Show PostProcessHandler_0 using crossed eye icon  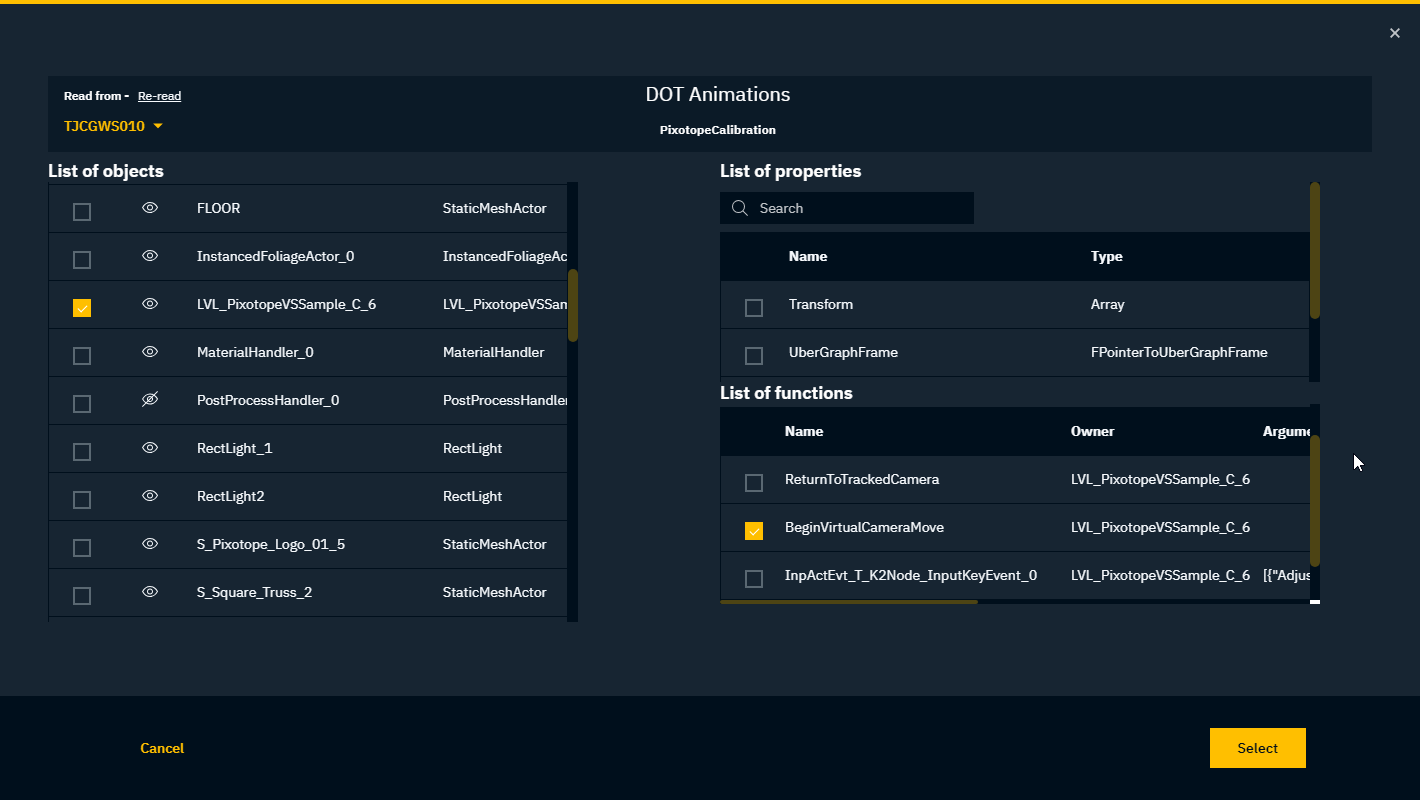coord(150,400)
